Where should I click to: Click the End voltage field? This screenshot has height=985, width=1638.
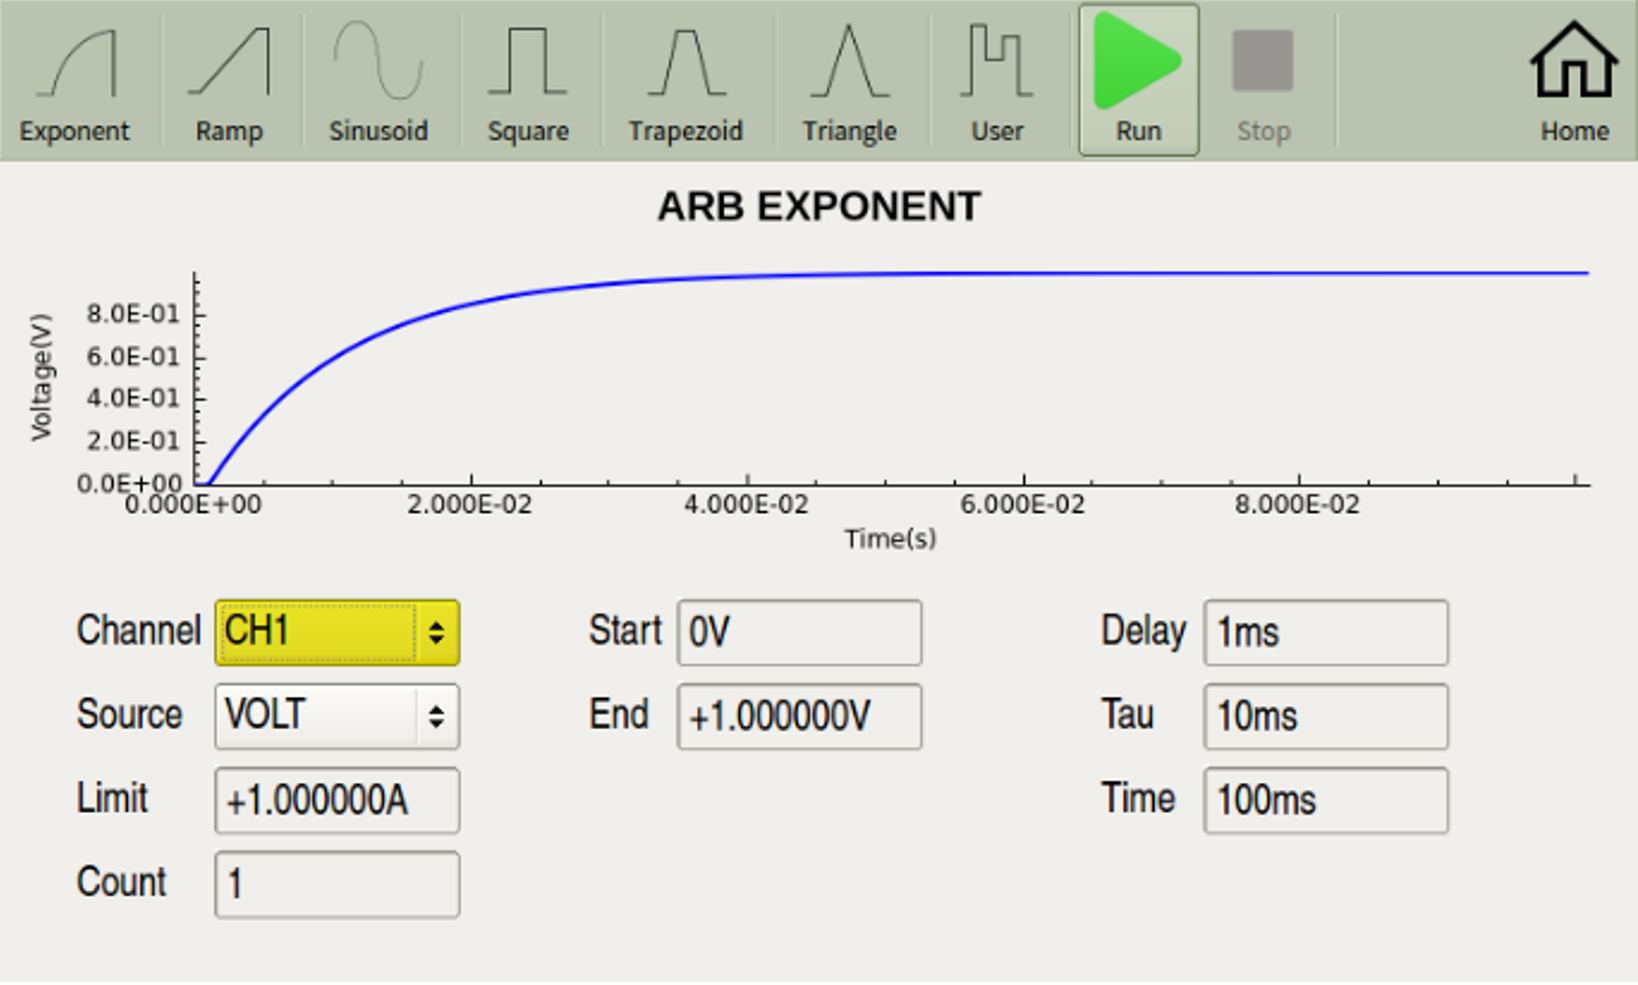click(799, 716)
